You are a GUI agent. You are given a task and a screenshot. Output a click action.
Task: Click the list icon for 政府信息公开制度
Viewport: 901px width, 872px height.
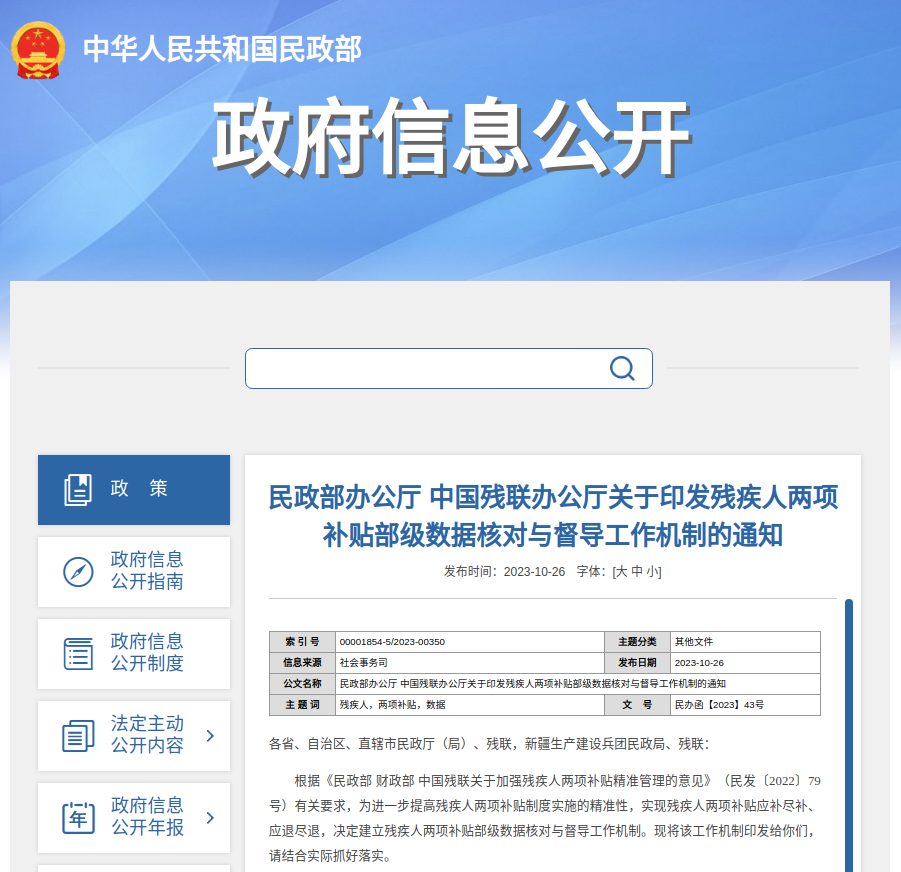point(78,653)
